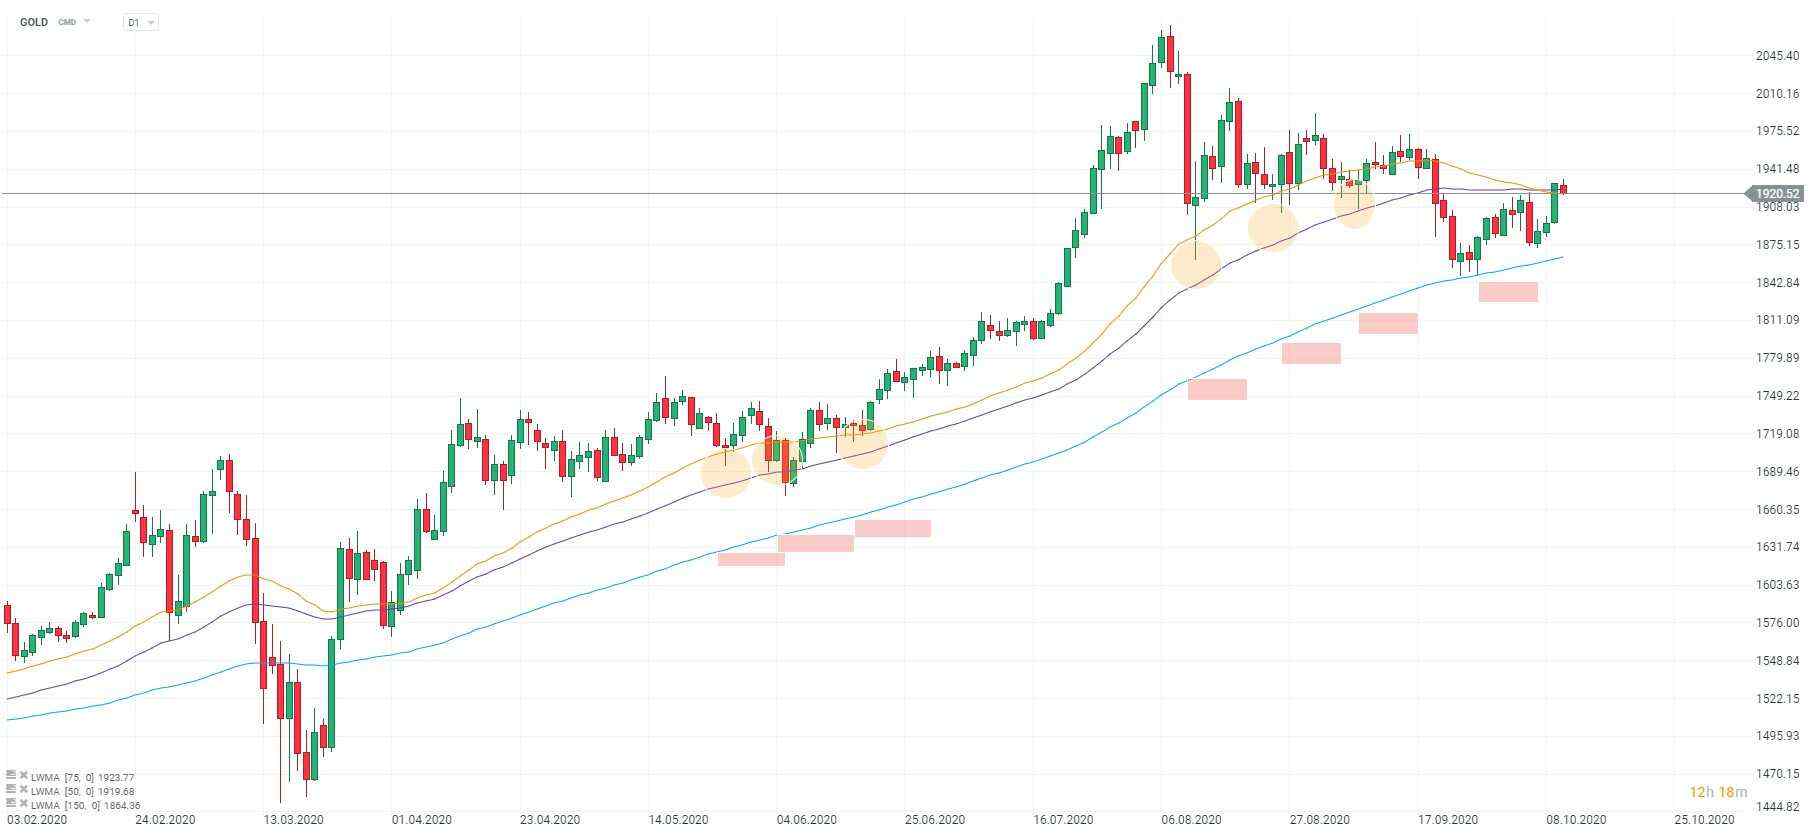Viewport: 1816px width, 837px height.
Task: Remove the LWMA 50 indicator with X
Action: (23, 789)
